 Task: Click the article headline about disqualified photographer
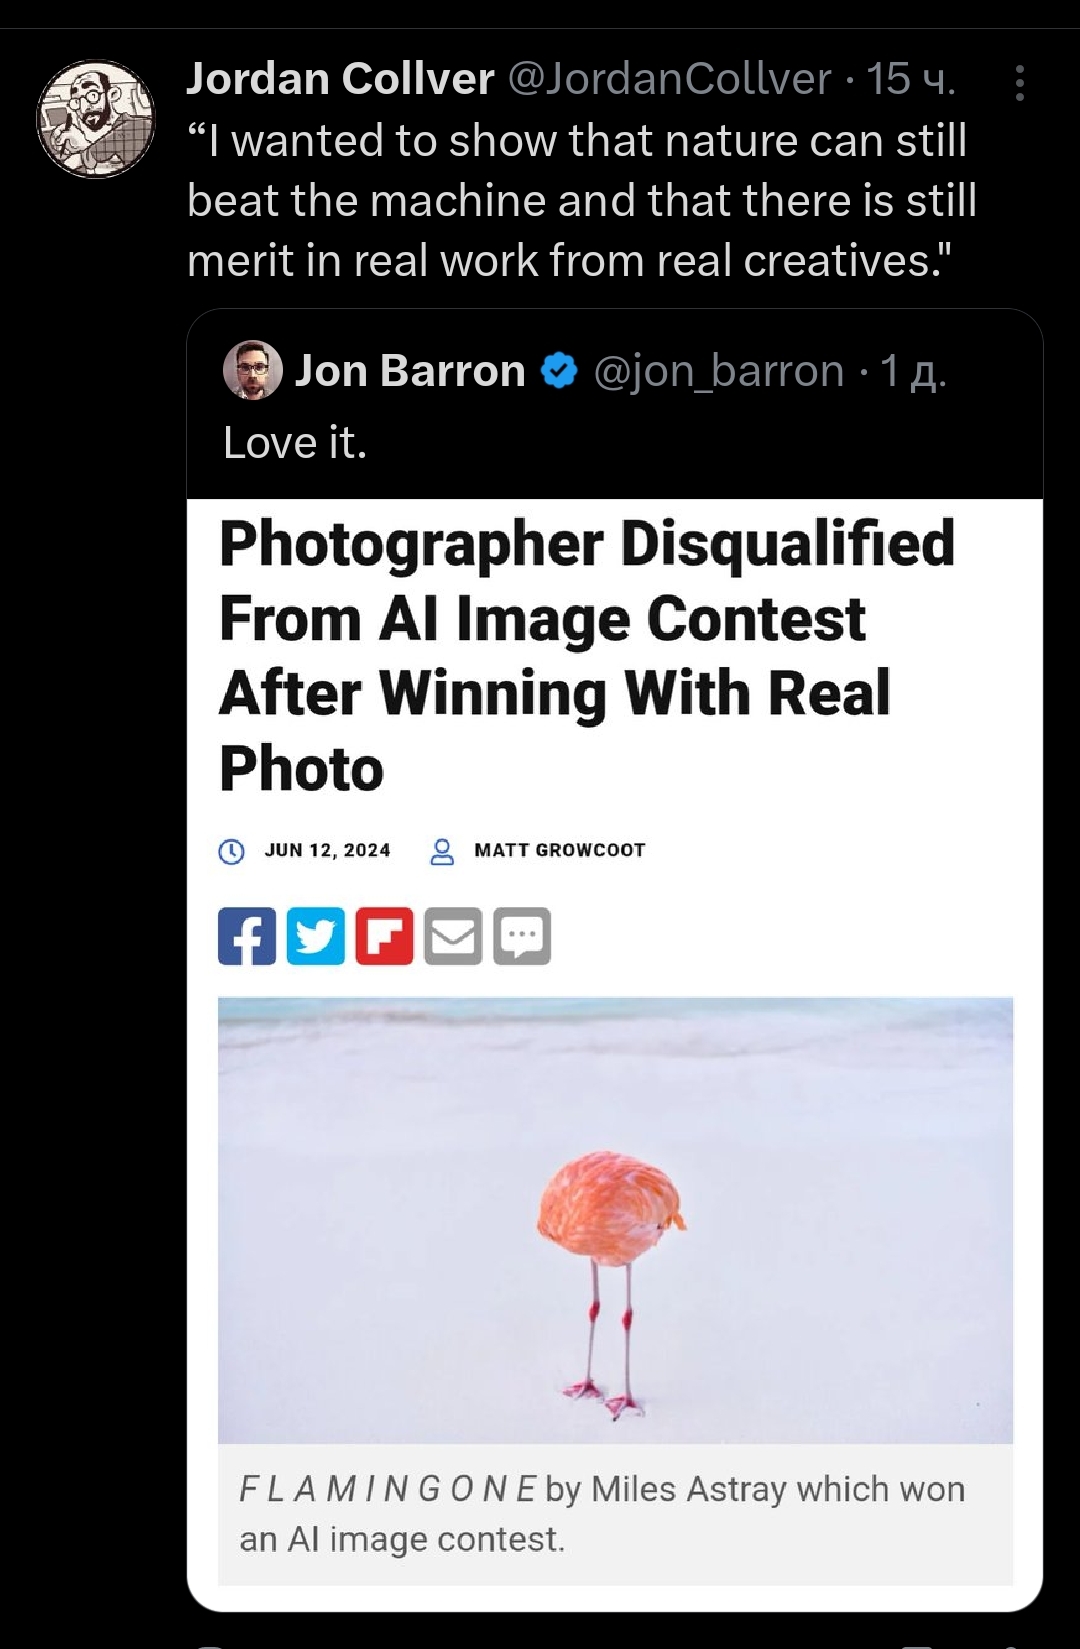click(587, 656)
